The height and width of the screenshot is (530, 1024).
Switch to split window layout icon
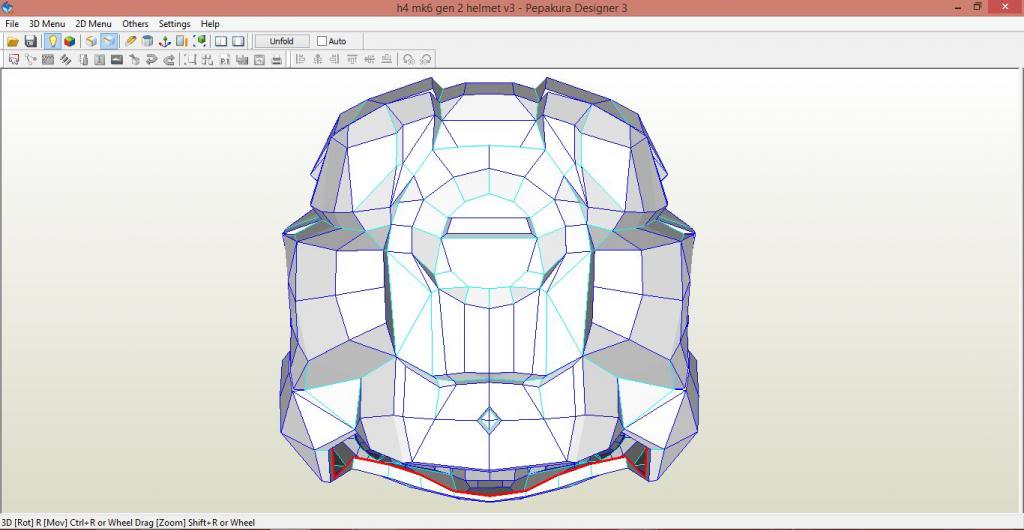[x=221, y=41]
